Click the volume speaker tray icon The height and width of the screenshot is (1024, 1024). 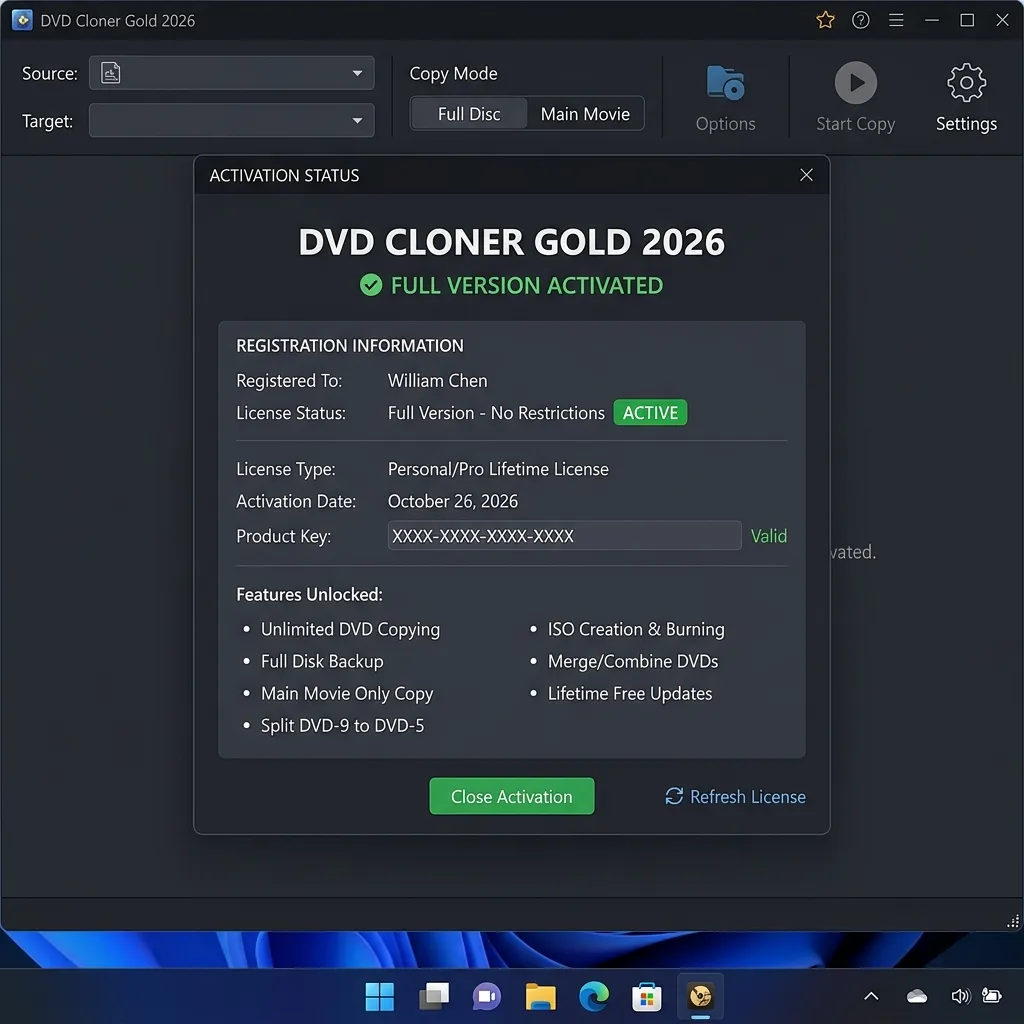(961, 996)
